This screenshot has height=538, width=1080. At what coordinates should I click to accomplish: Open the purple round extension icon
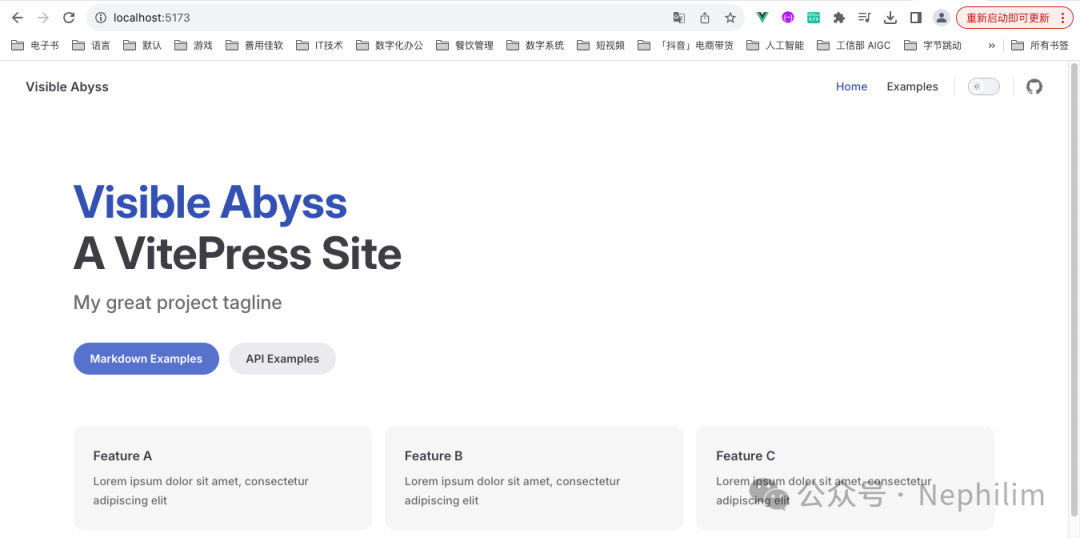[x=788, y=18]
